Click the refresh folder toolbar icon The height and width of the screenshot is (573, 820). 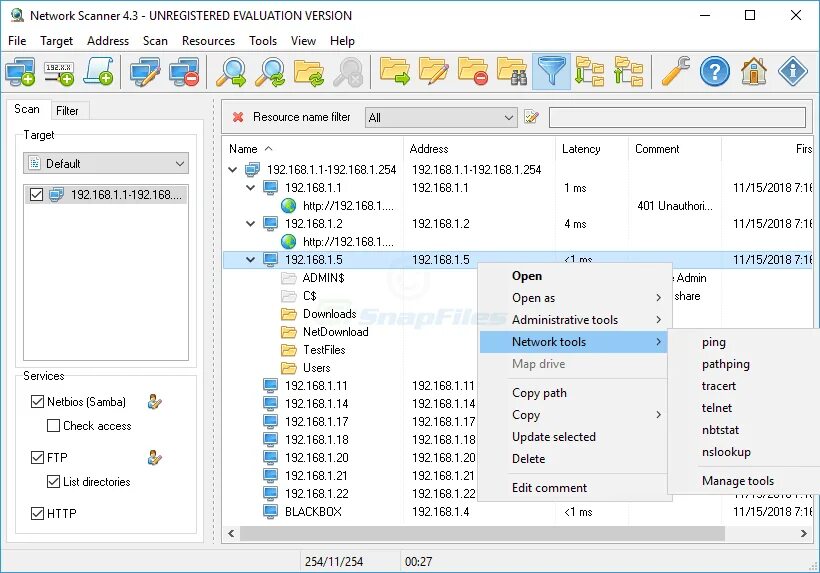tap(309, 72)
